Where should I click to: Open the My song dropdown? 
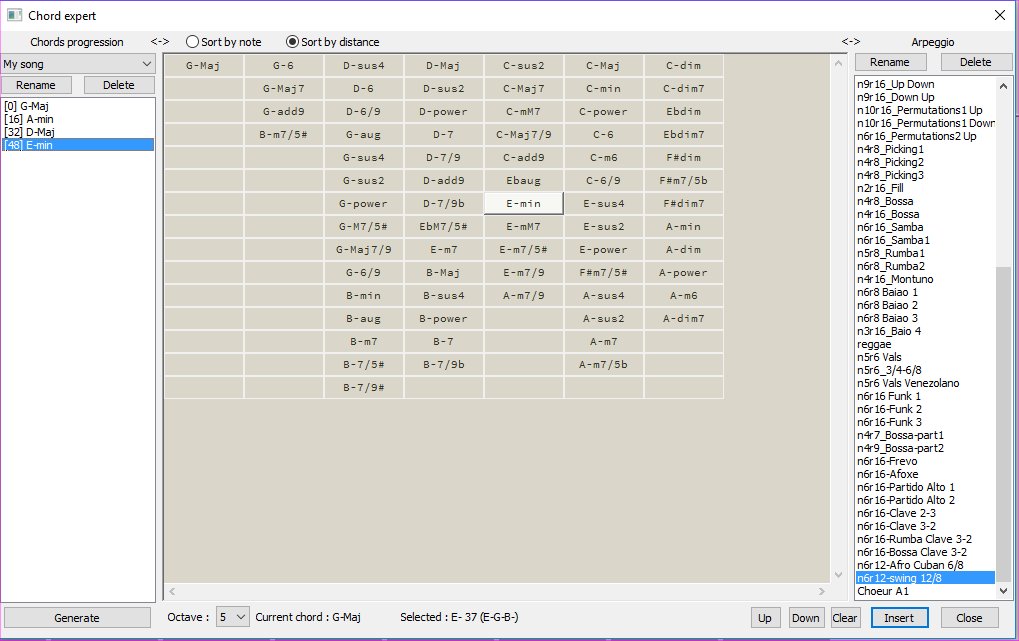(x=78, y=64)
